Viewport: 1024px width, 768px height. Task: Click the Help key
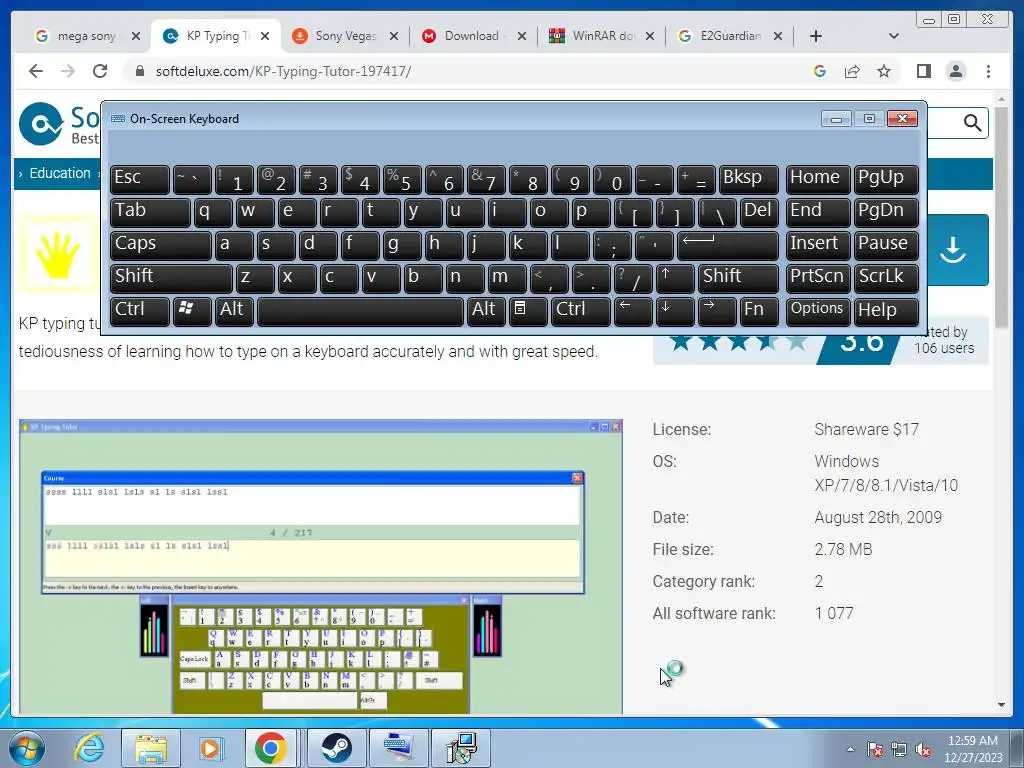(886, 311)
